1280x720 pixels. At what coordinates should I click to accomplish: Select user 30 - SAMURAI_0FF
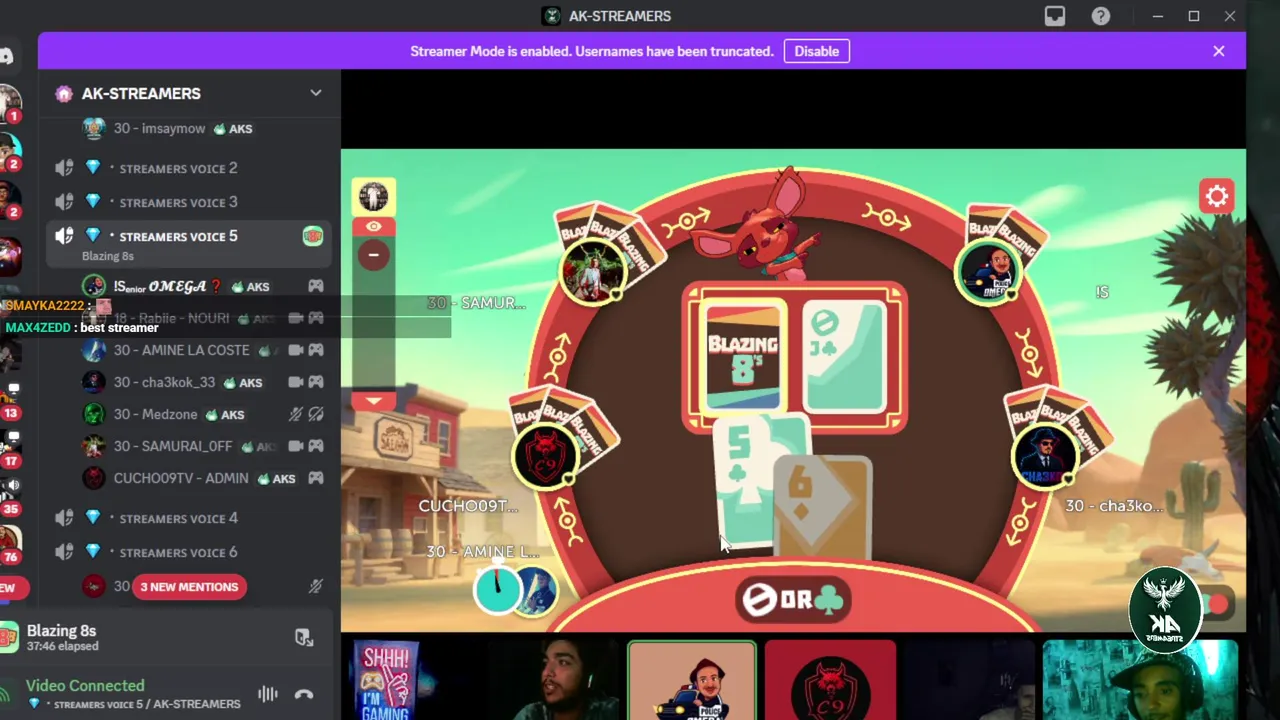[x=173, y=446]
